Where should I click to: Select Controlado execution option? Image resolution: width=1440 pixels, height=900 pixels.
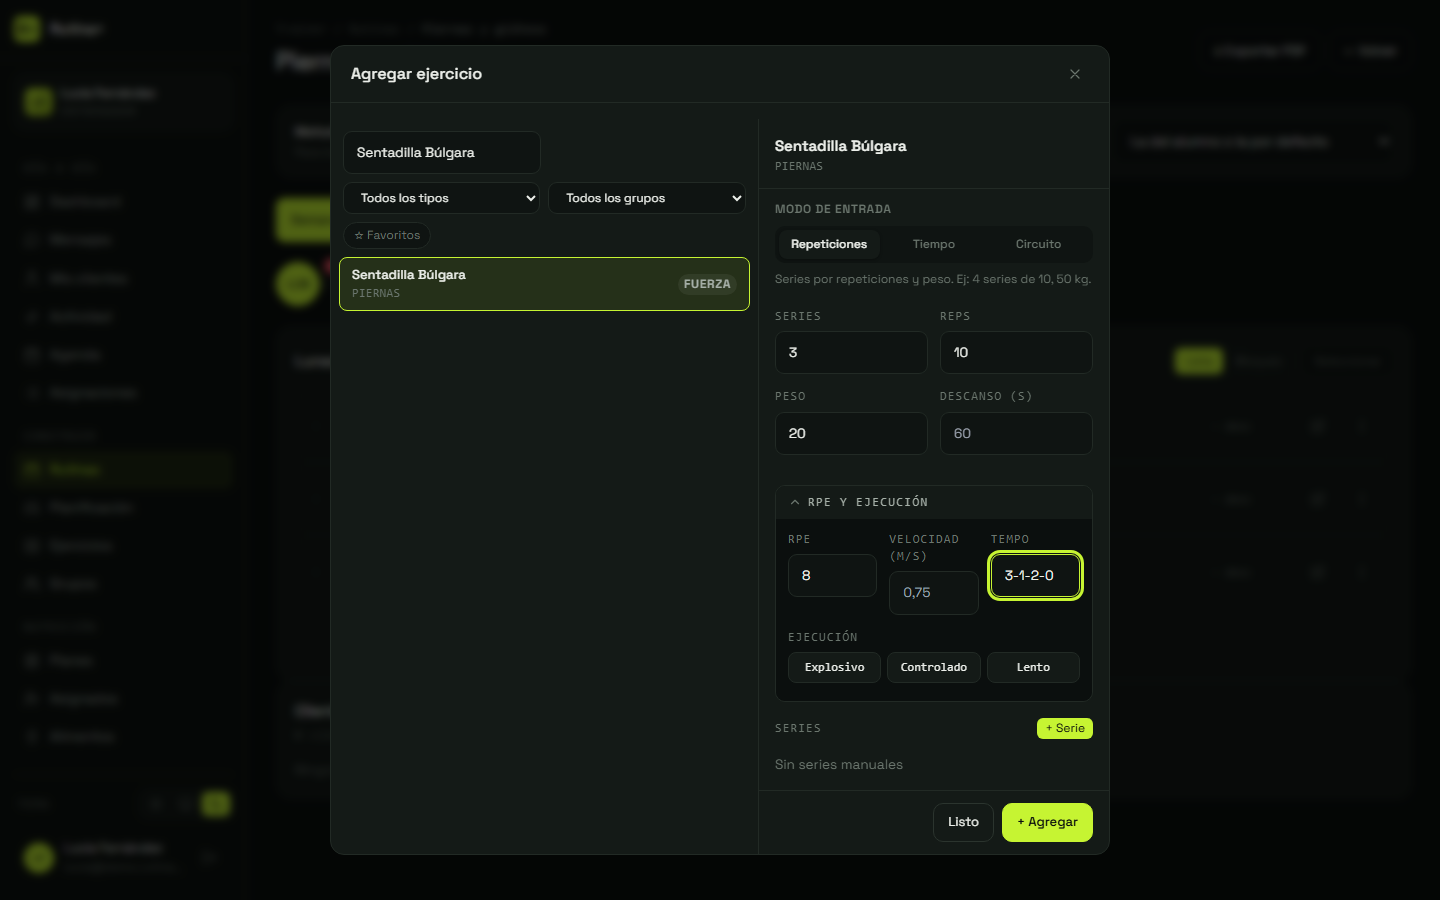pyautogui.click(x=934, y=668)
